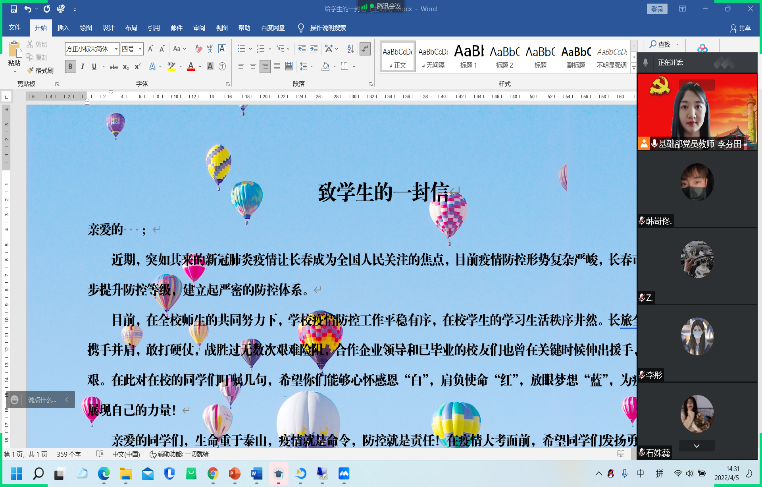Screen dimensions: 762x487
Task: Click the bullets list icon
Action: coord(242,49)
